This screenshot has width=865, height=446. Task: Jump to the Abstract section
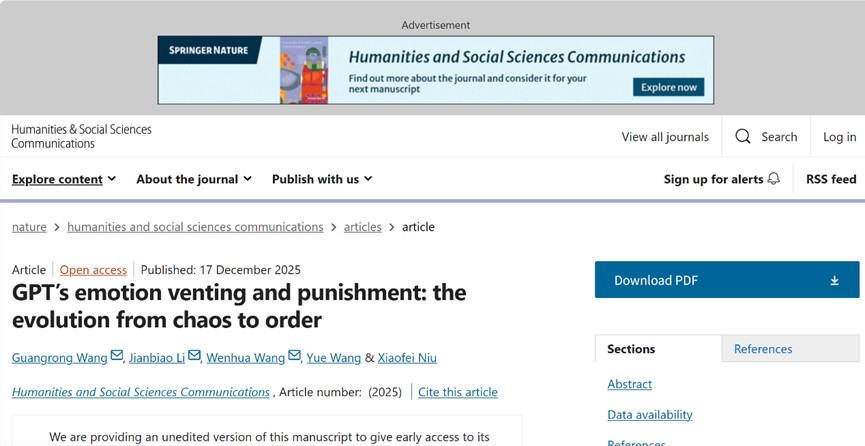point(629,384)
